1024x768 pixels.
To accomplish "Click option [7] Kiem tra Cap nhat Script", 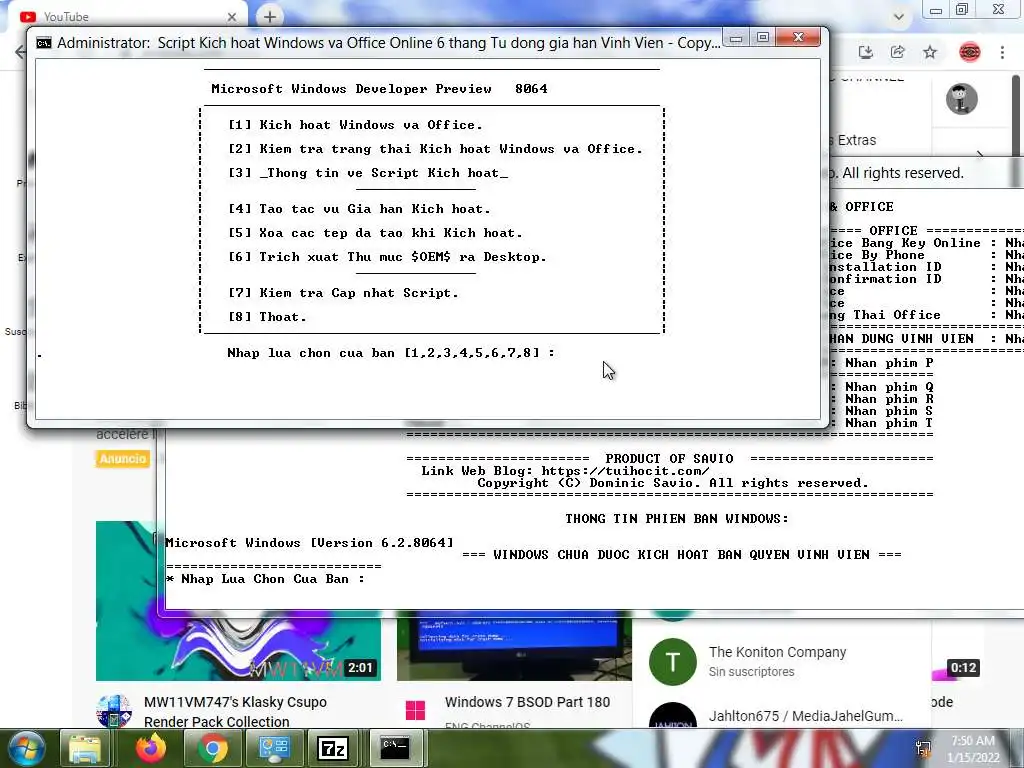I will (x=343, y=293).
